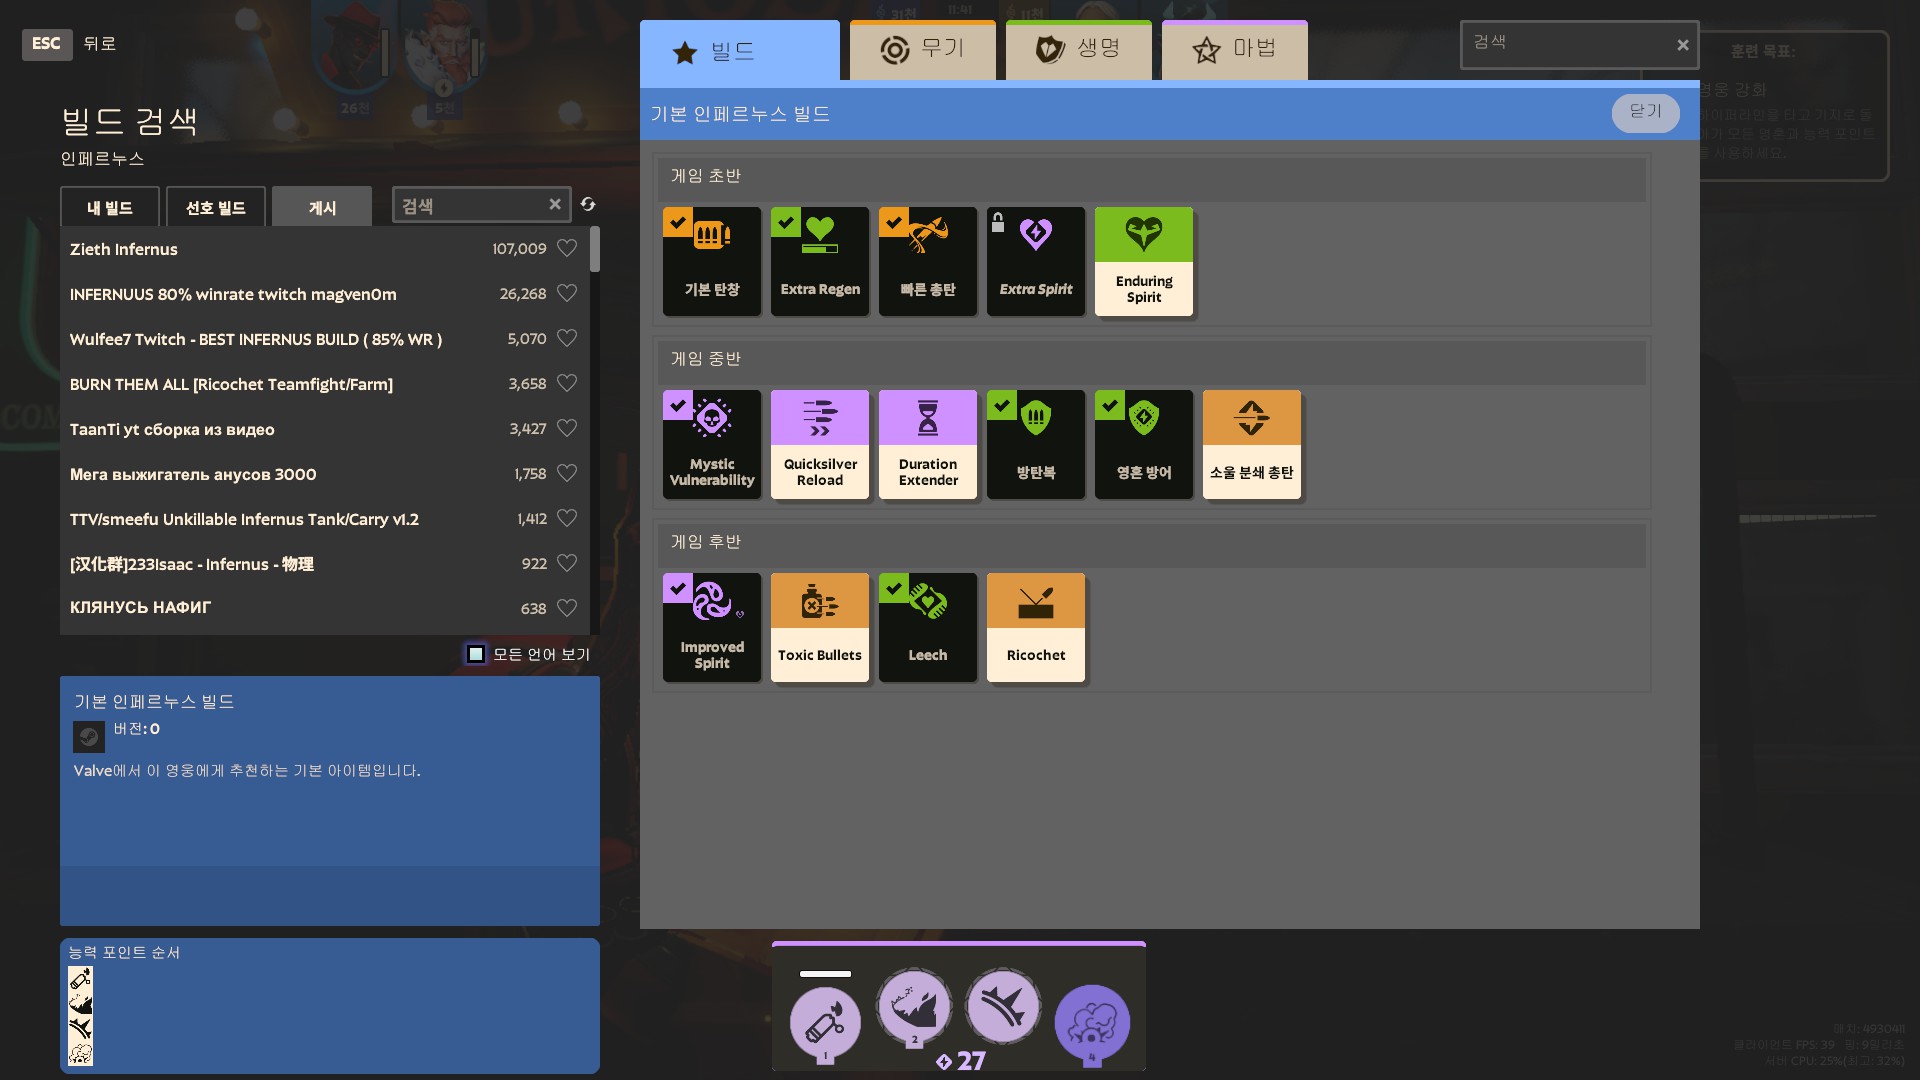Screen dimensions: 1920x1080
Task: Favorite the Мега выжигатель build
Action: (567, 473)
